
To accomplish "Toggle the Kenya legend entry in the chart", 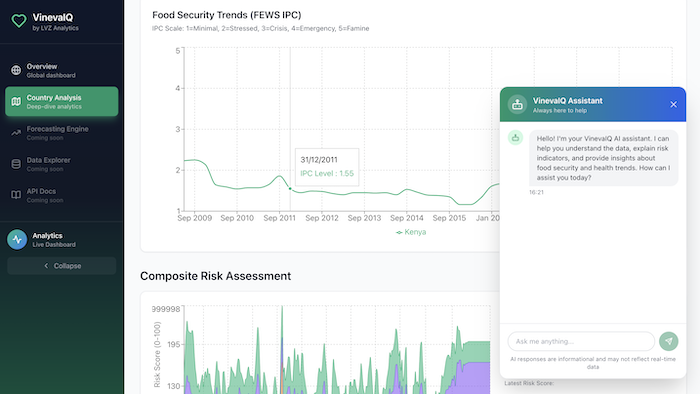I will [x=411, y=232].
